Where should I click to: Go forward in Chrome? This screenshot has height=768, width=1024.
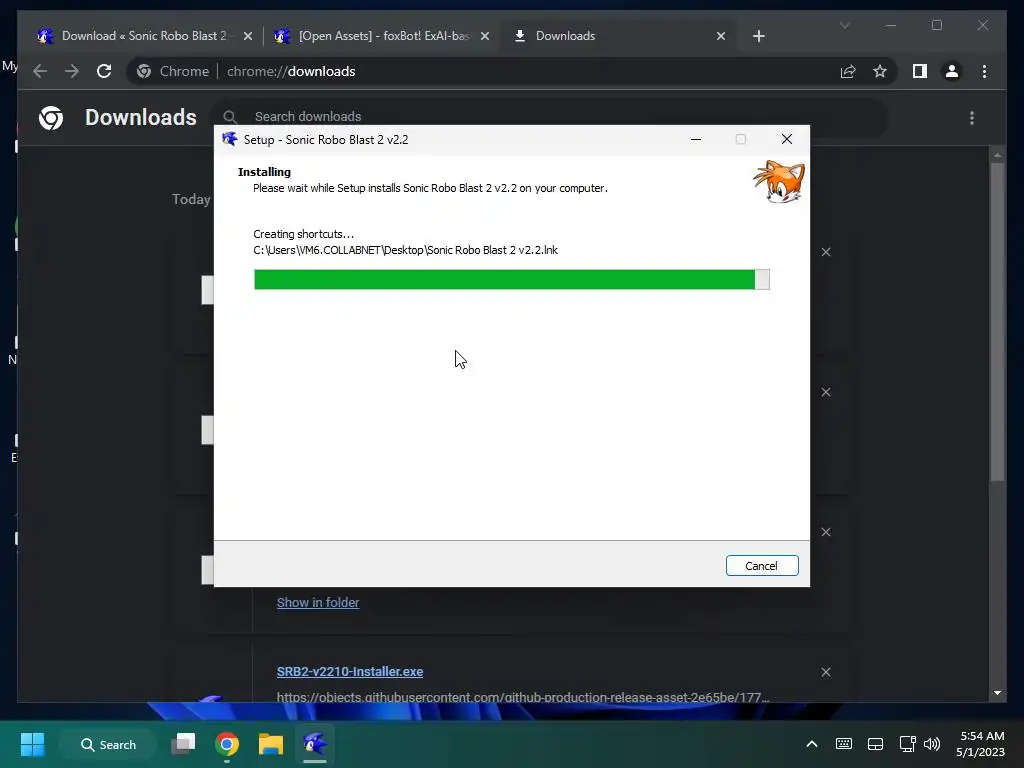click(72, 71)
